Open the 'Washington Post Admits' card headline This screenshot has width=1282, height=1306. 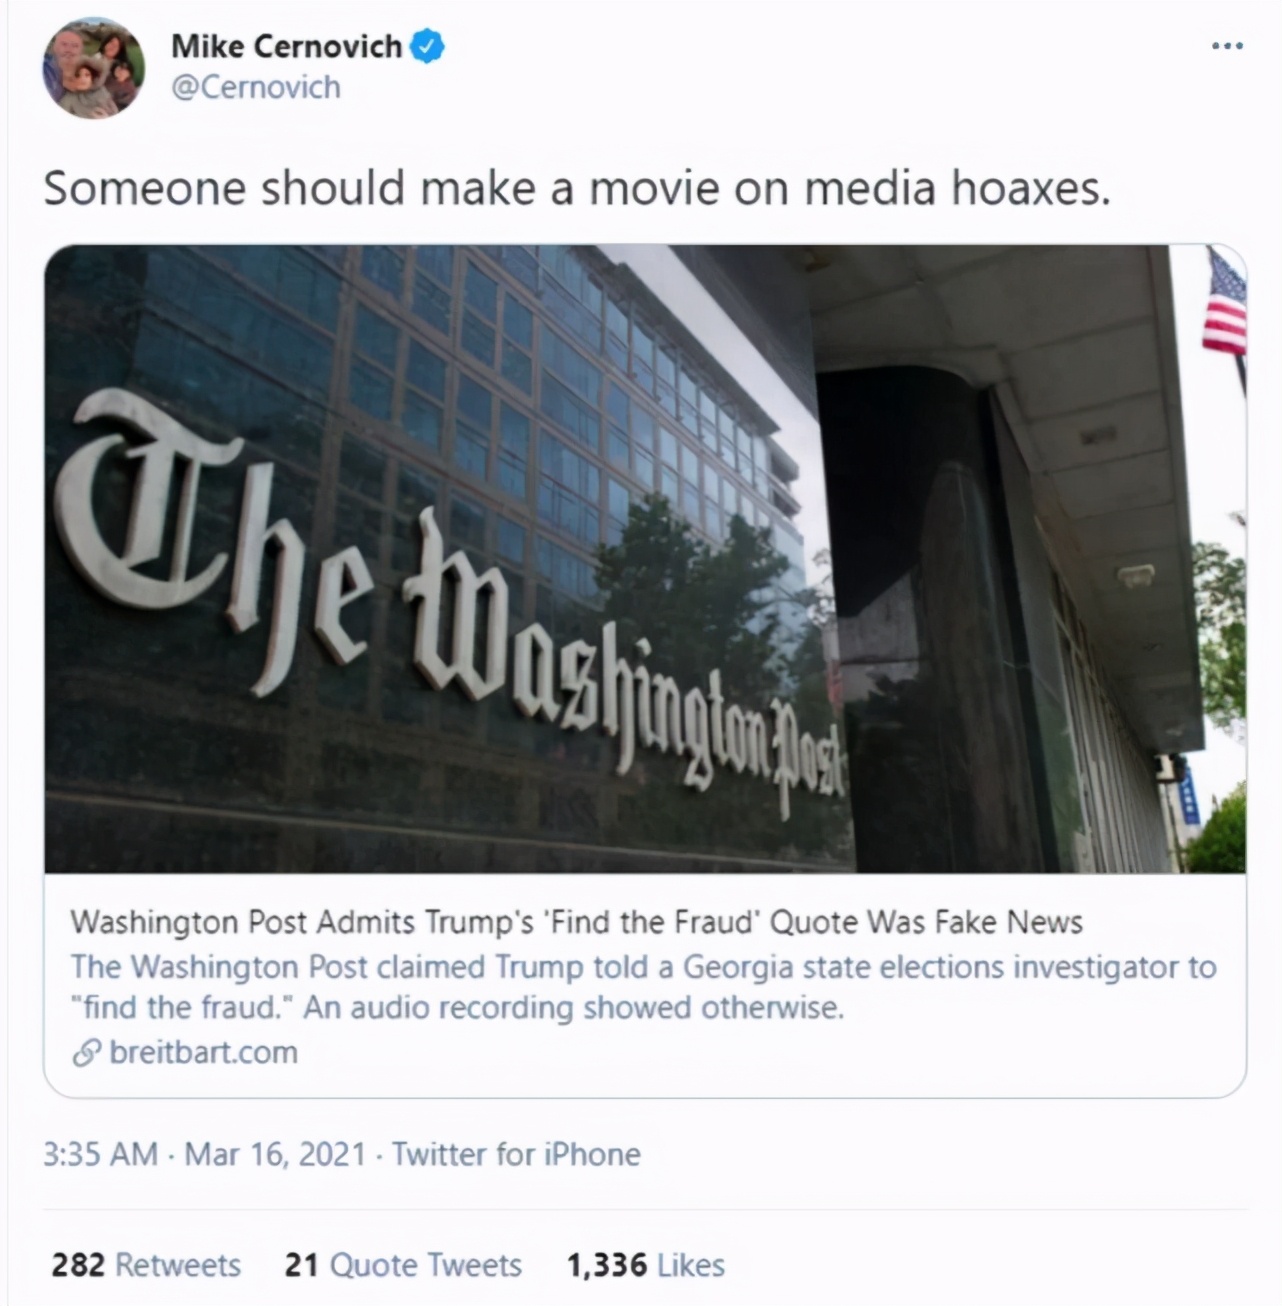(576, 921)
